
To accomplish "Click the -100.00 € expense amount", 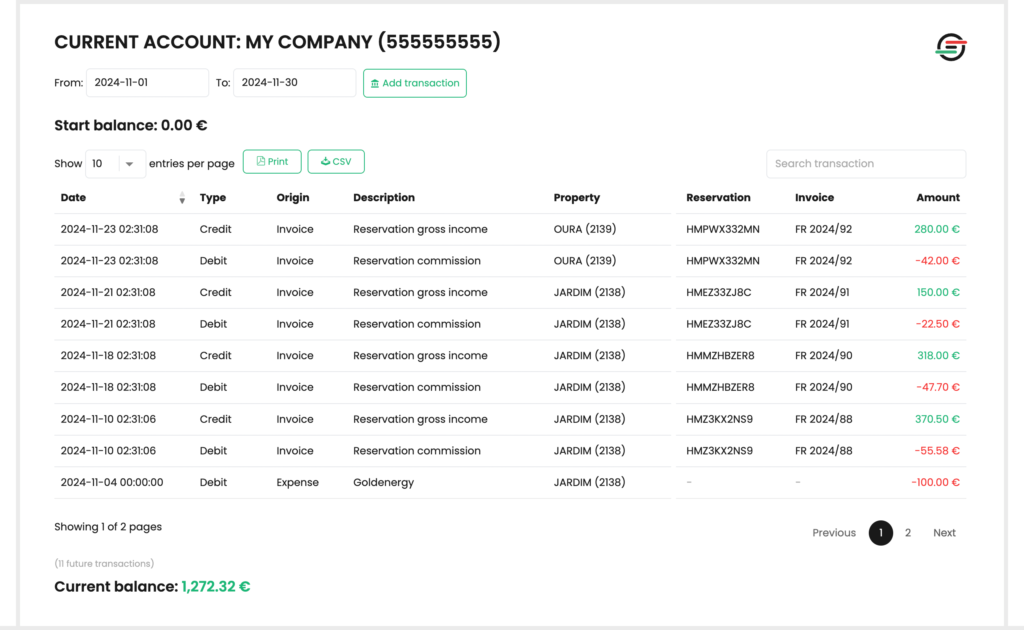I will click(935, 482).
